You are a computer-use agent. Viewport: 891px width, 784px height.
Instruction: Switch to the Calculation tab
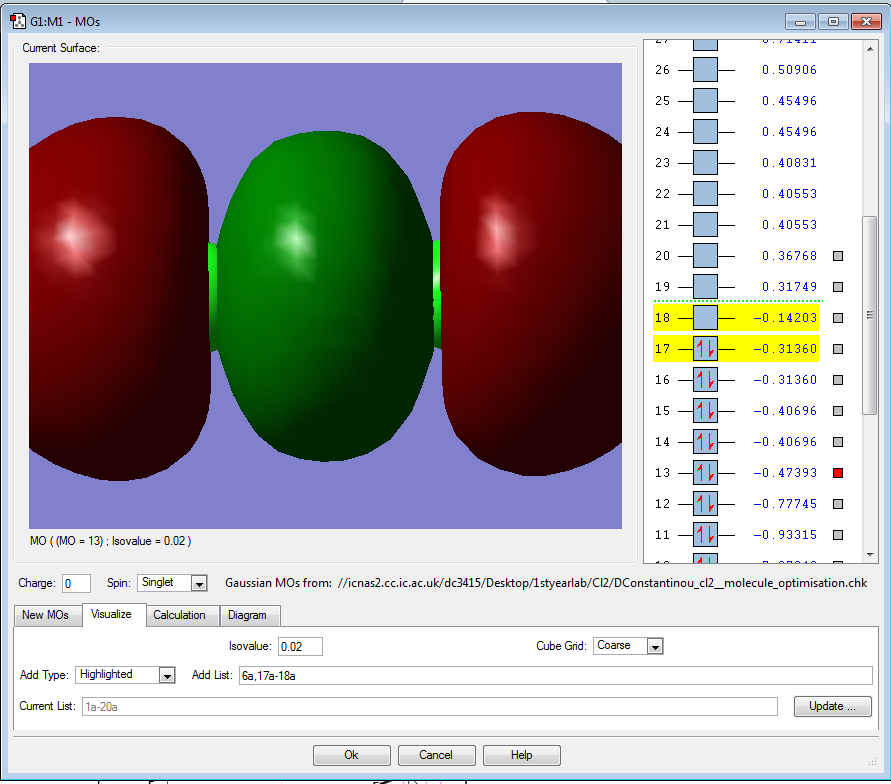pyautogui.click(x=180, y=615)
